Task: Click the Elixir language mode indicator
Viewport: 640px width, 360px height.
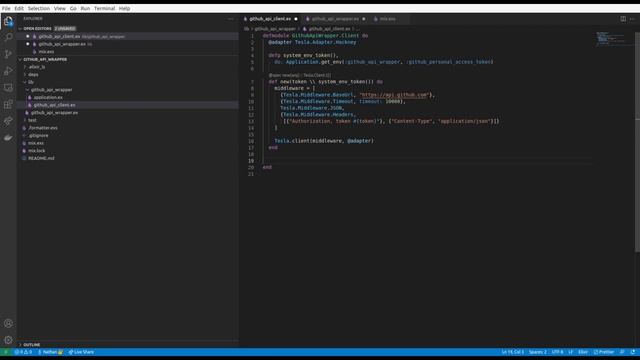Action: click(x=583, y=352)
